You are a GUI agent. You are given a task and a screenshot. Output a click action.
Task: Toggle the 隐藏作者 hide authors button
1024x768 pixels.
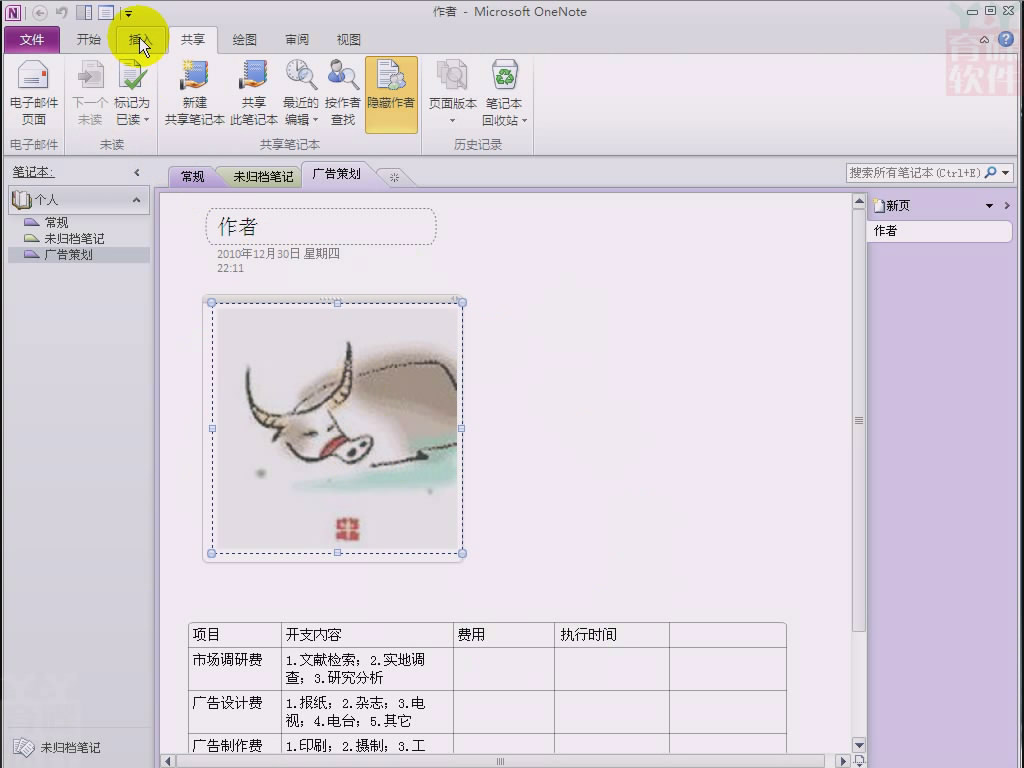coord(391,95)
